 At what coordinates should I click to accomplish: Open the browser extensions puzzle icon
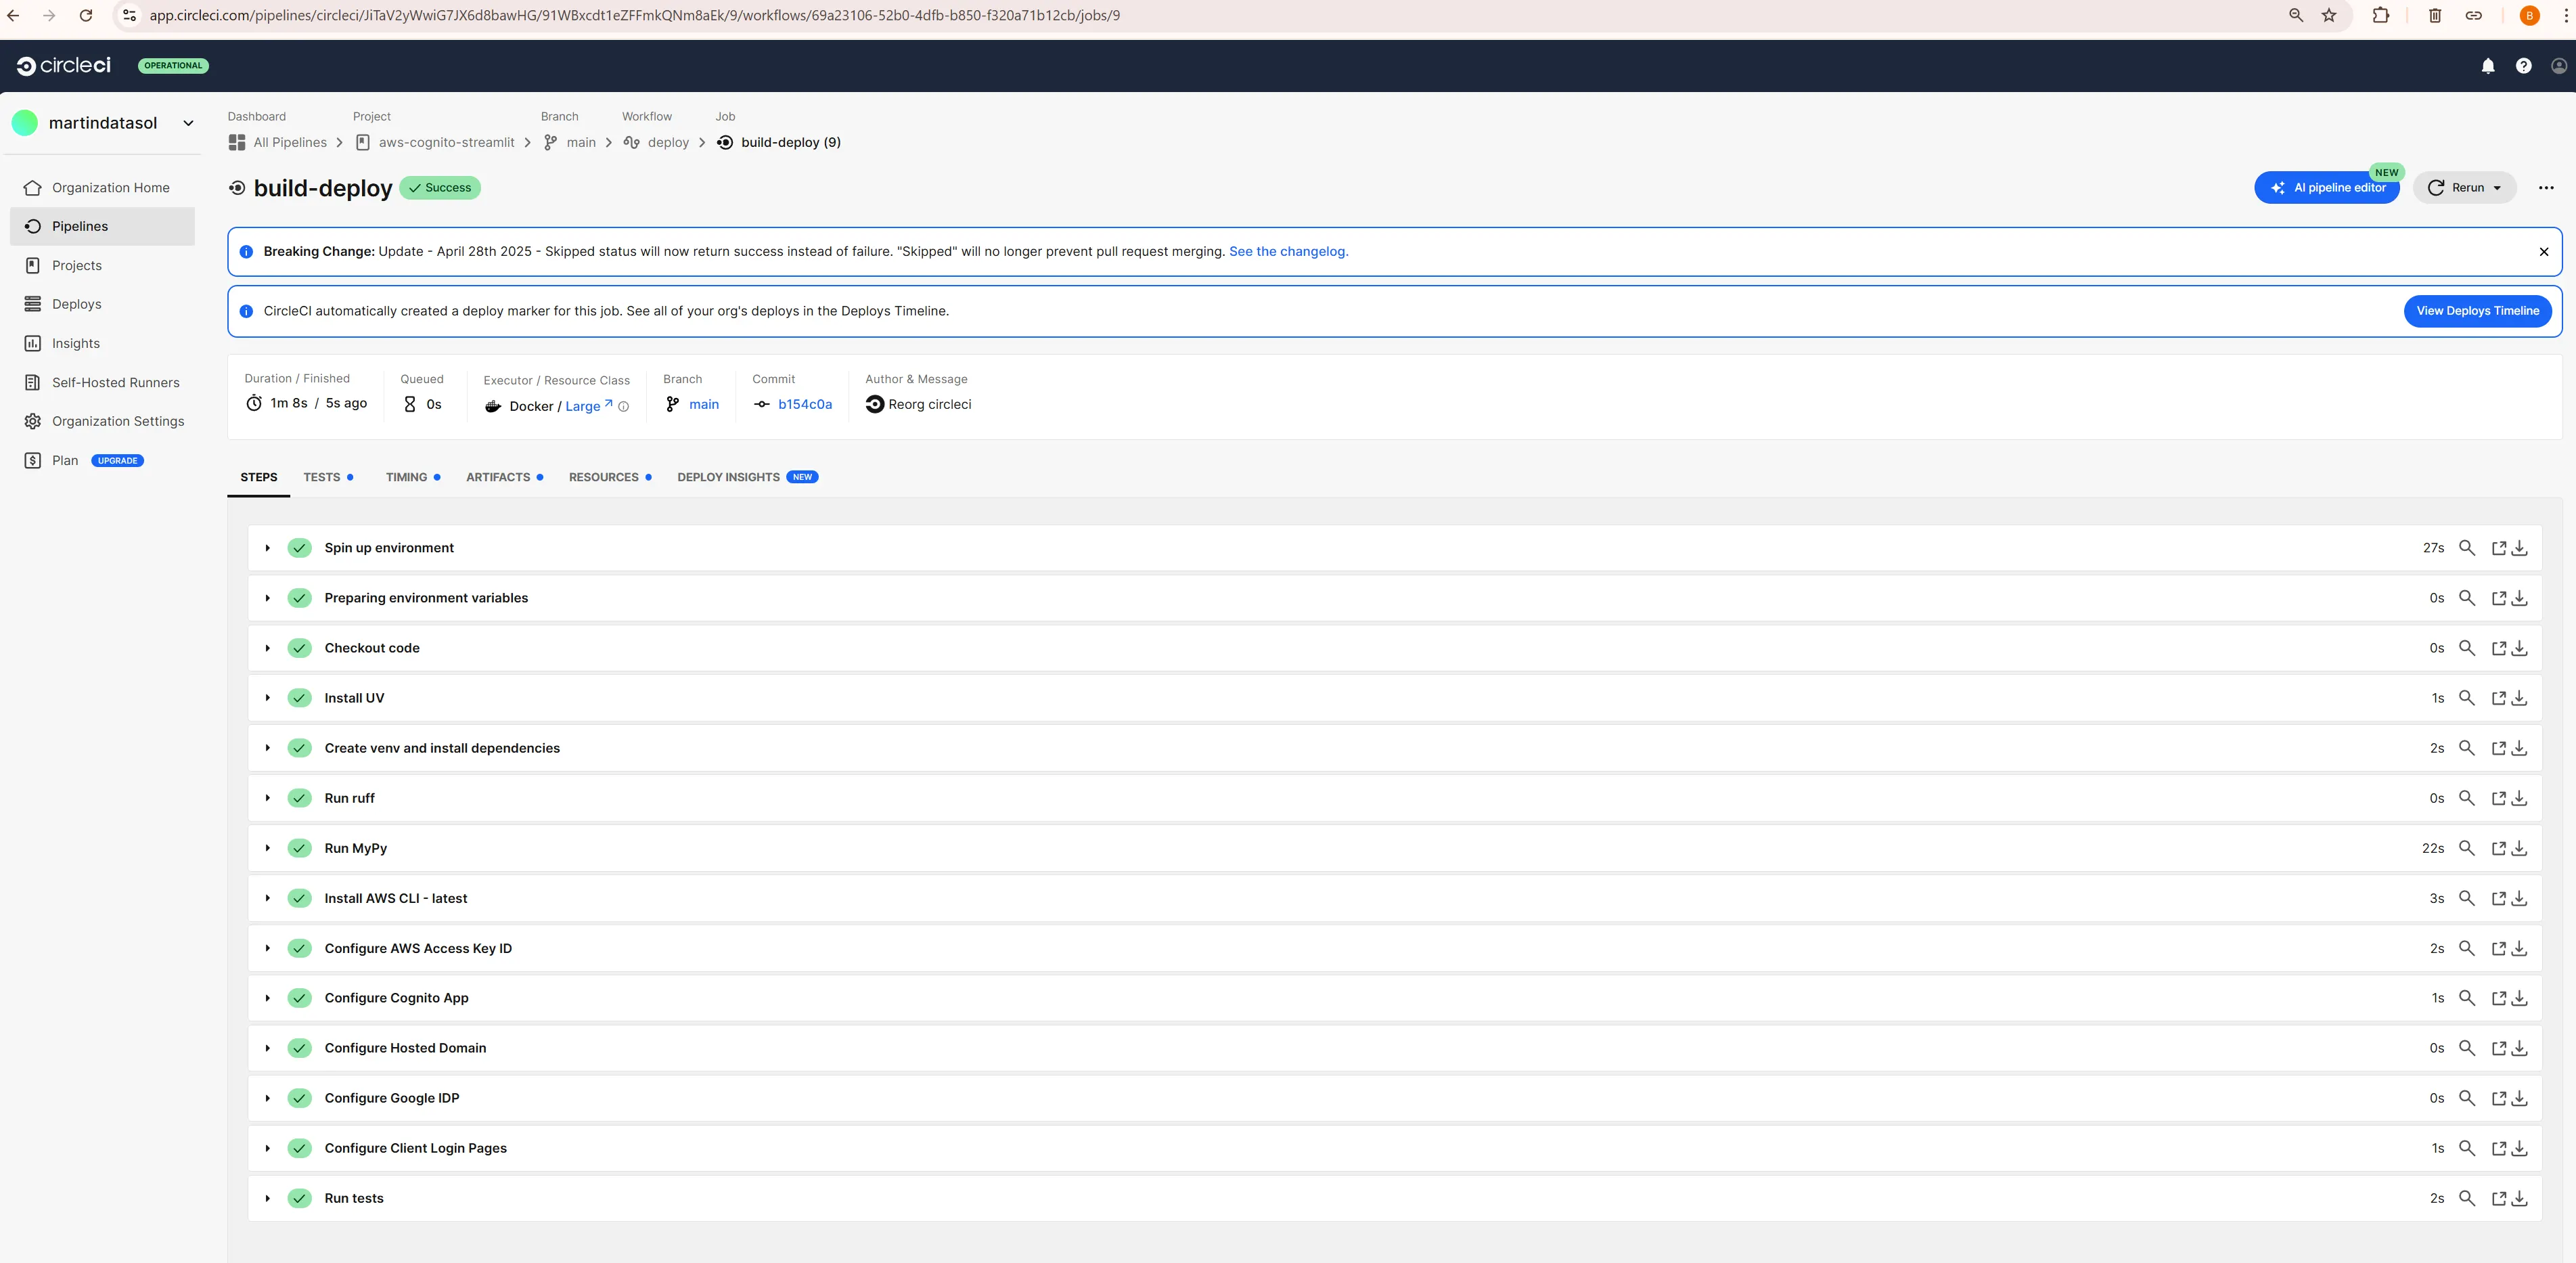[2381, 15]
